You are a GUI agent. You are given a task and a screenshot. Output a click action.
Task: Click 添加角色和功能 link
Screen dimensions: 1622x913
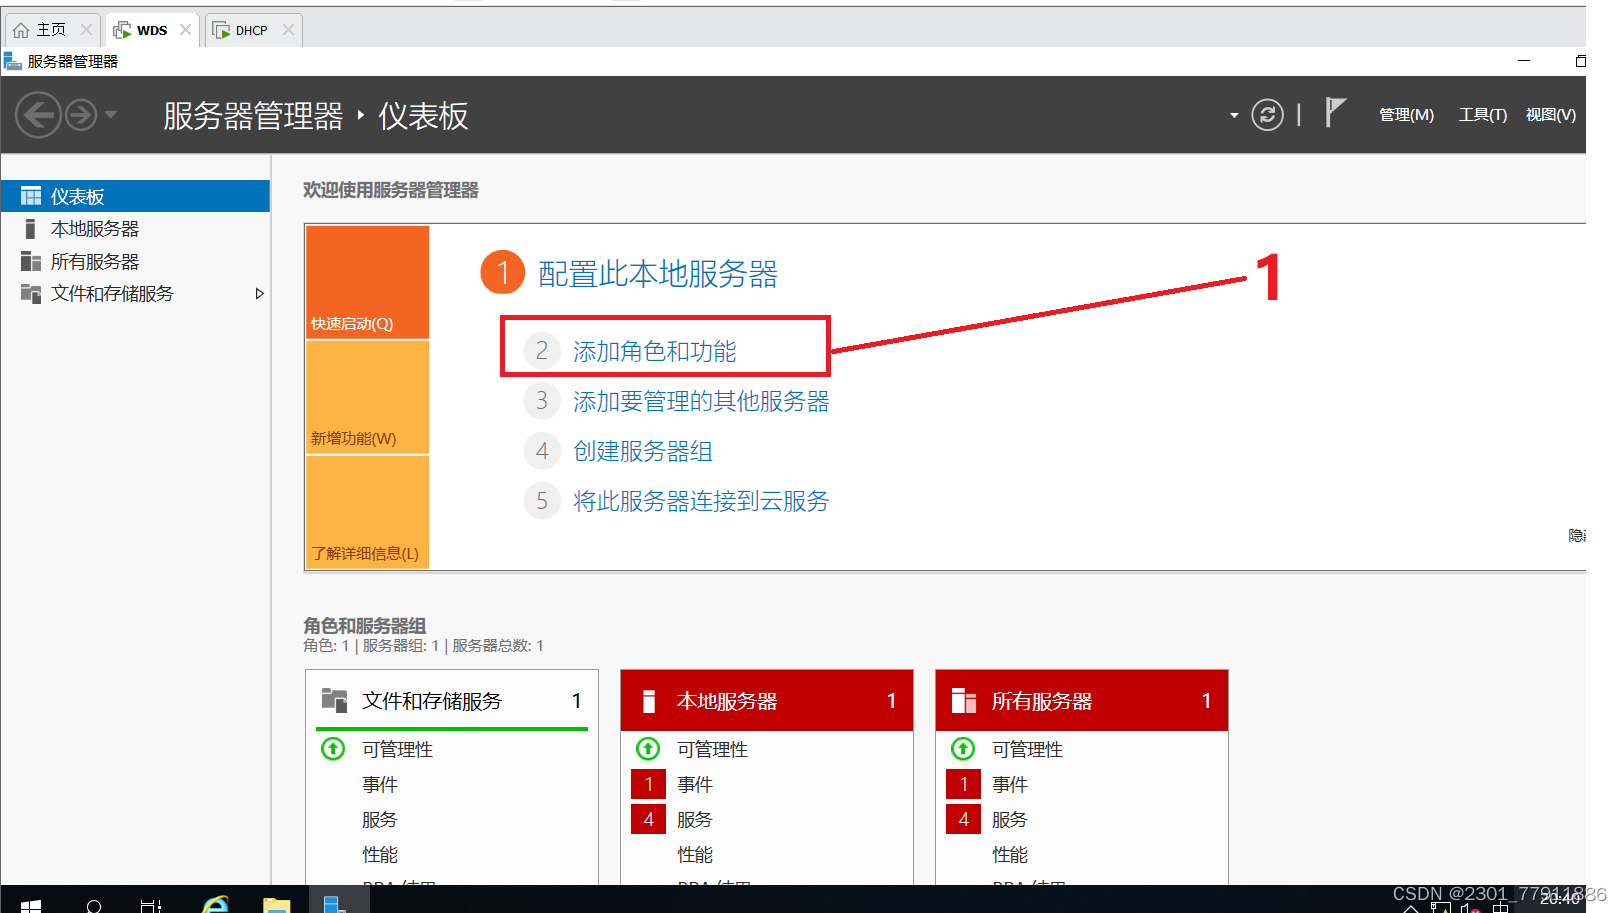tap(654, 351)
